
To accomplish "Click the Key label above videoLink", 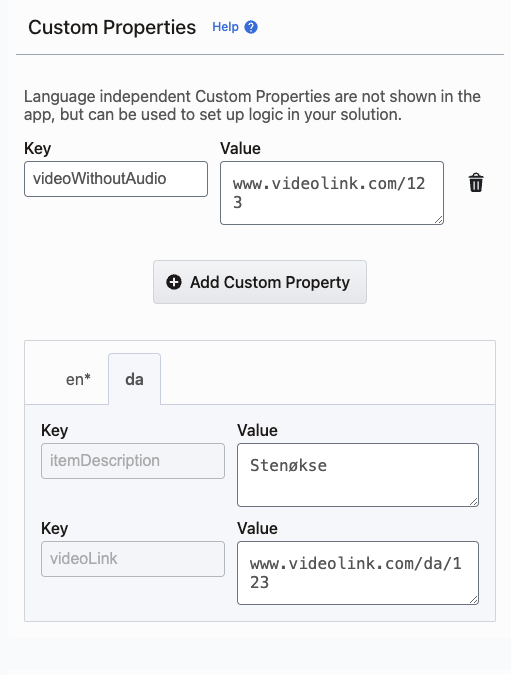I will point(55,528).
